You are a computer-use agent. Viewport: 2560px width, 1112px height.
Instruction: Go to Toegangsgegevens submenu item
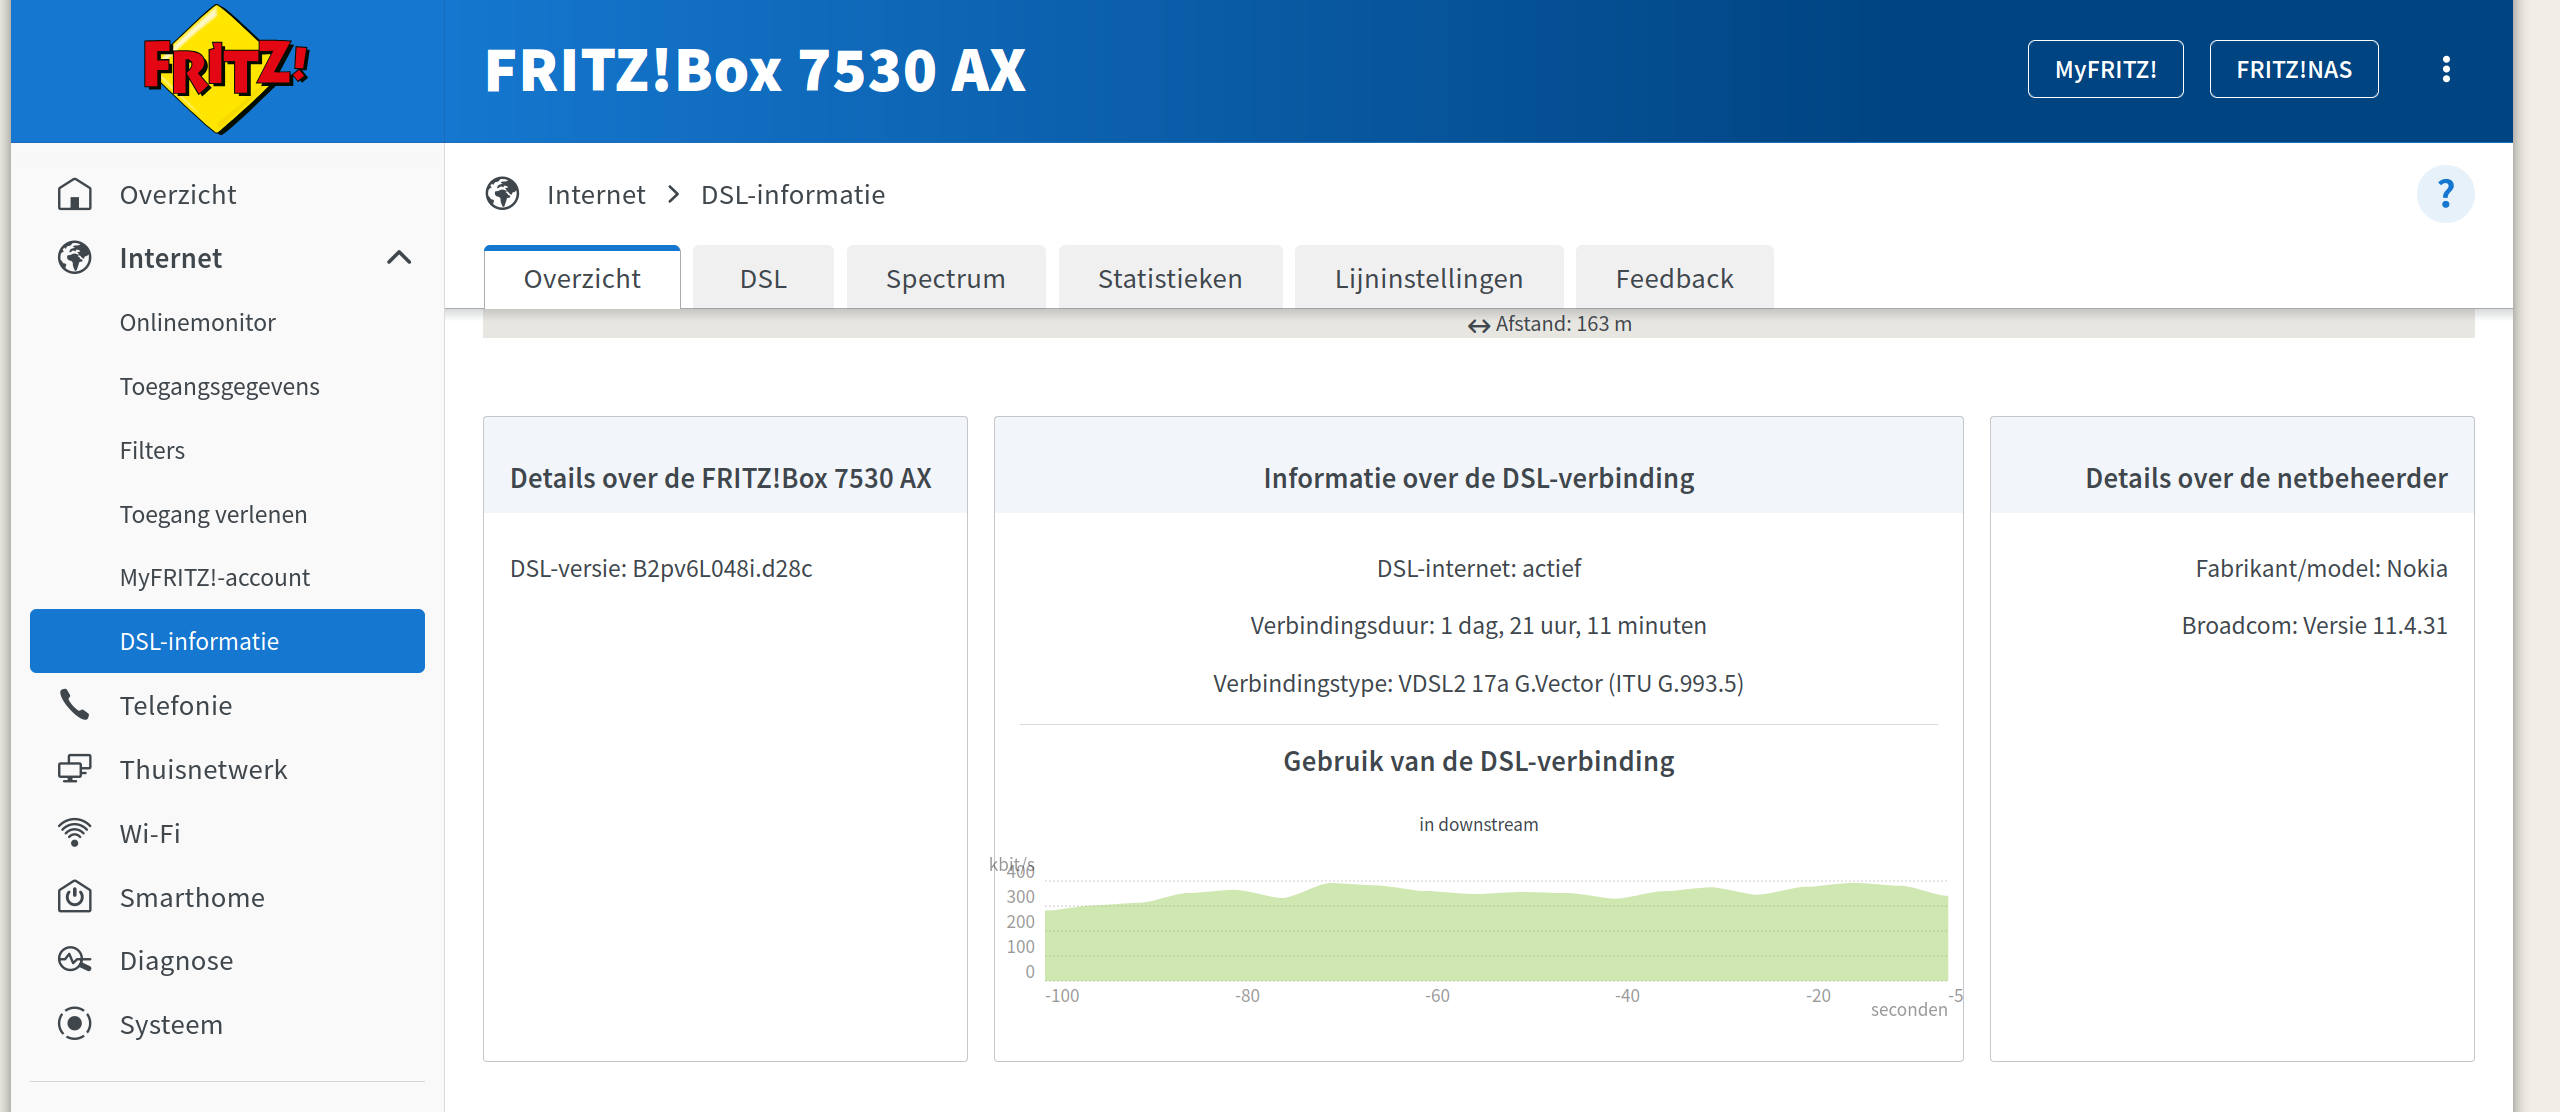point(220,386)
